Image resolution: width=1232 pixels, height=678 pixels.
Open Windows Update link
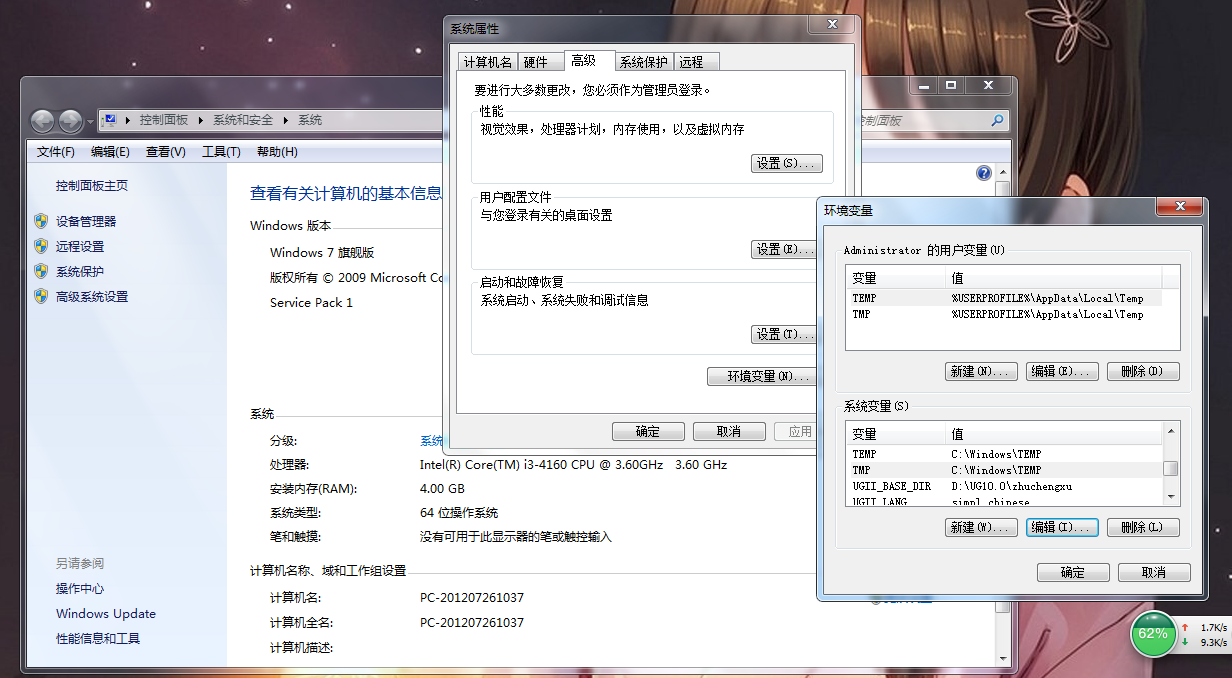(106, 614)
